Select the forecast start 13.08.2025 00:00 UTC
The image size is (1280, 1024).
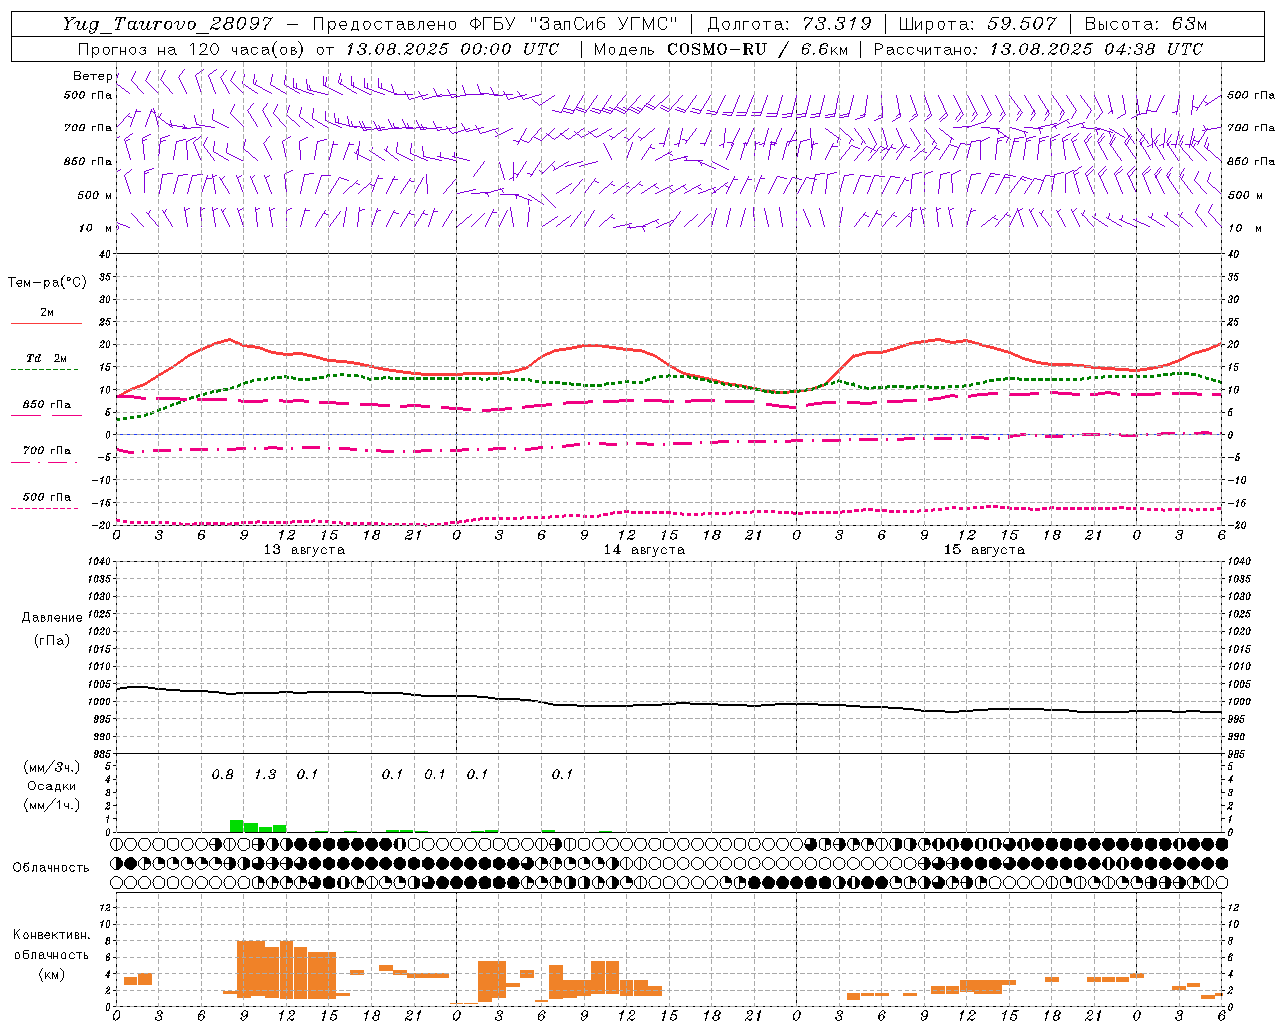point(452,49)
